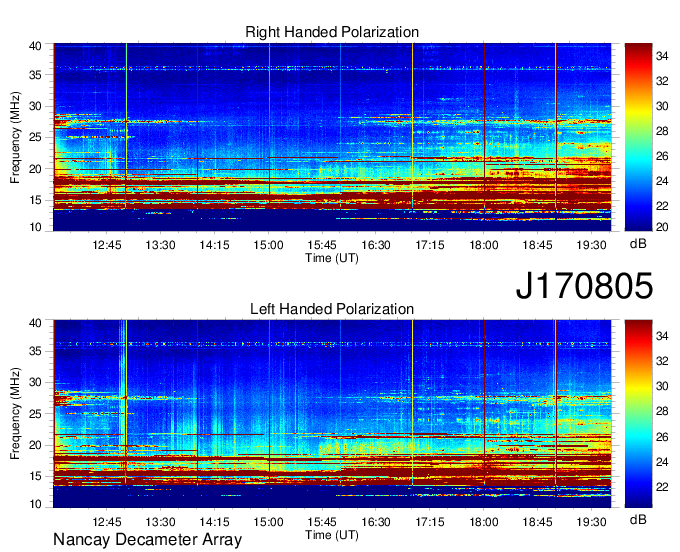
Task: Click "19:30" time tick of Left Handed plot
Action: [592, 522]
